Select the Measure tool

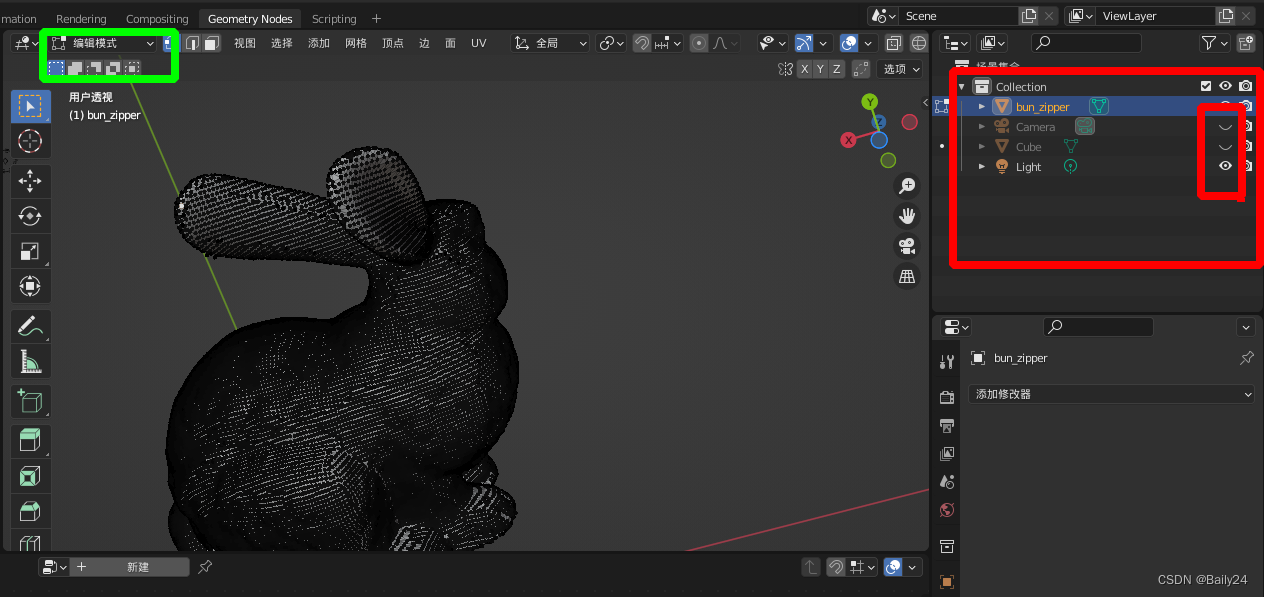pos(30,361)
